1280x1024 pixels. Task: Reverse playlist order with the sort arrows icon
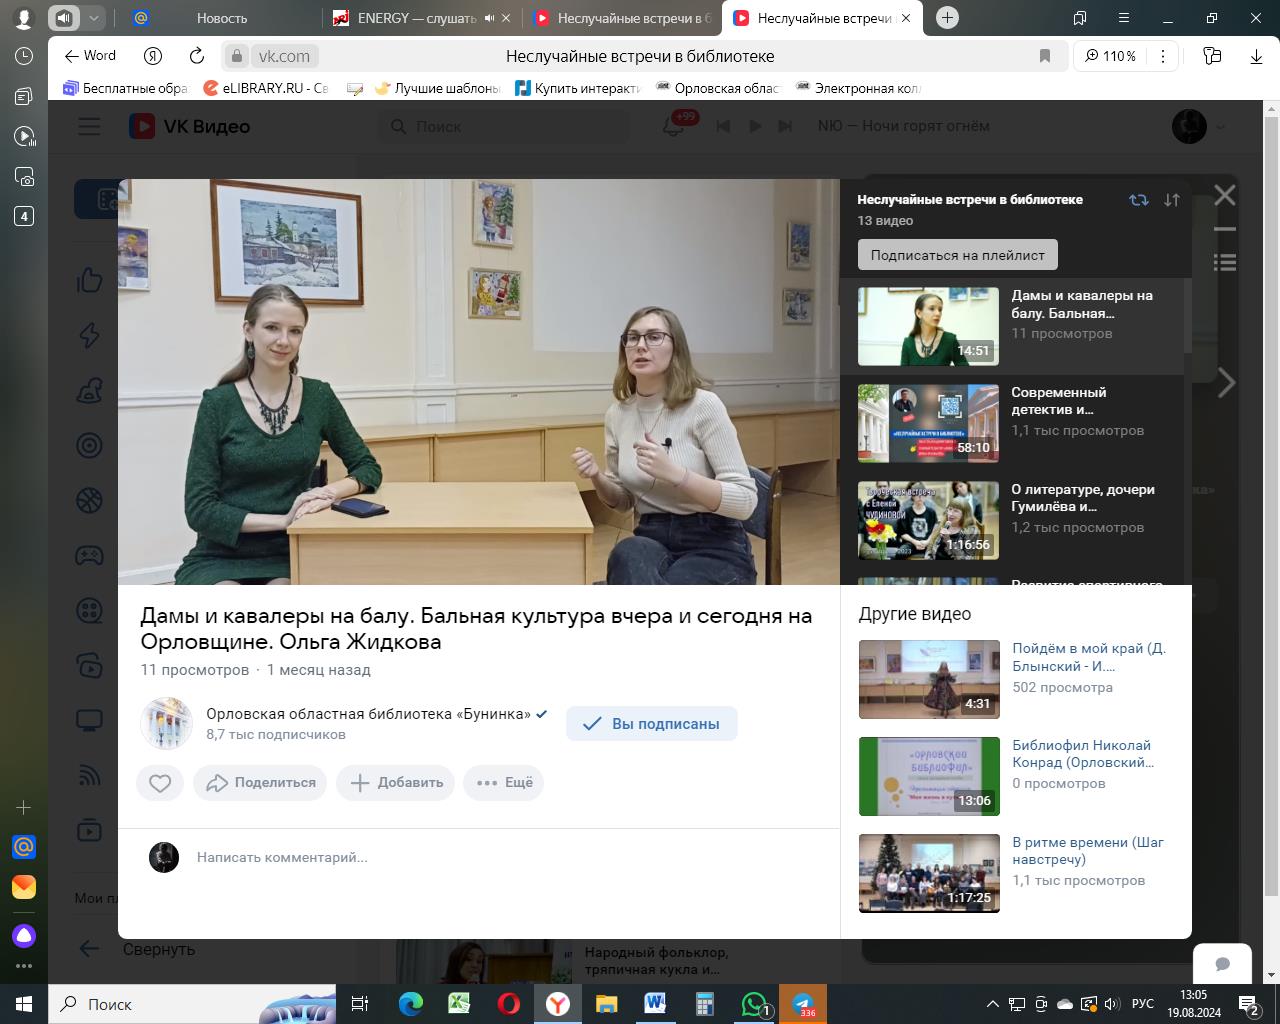(x=1172, y=200)
